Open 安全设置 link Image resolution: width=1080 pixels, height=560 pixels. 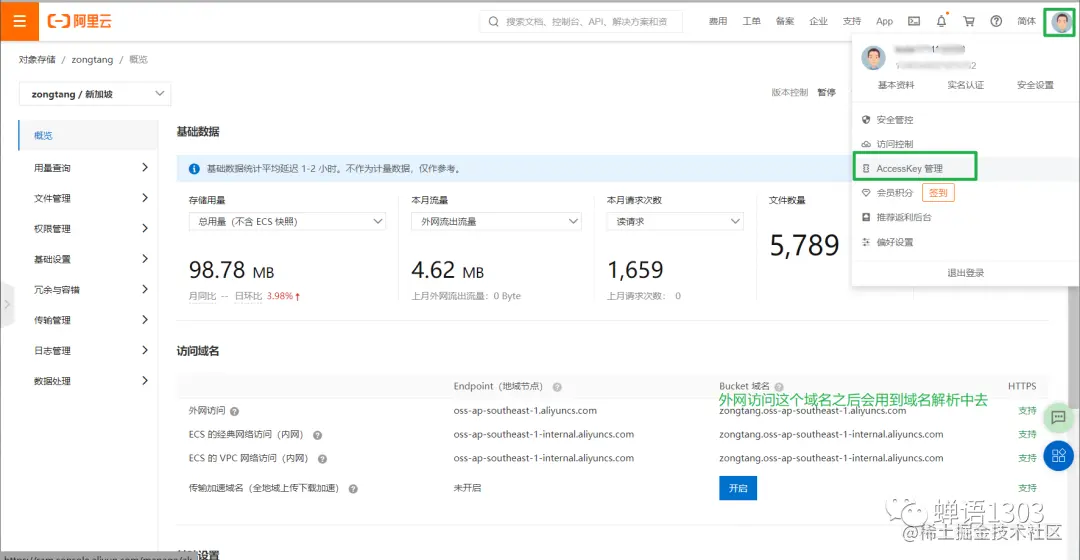click(x=1035, y=85)
